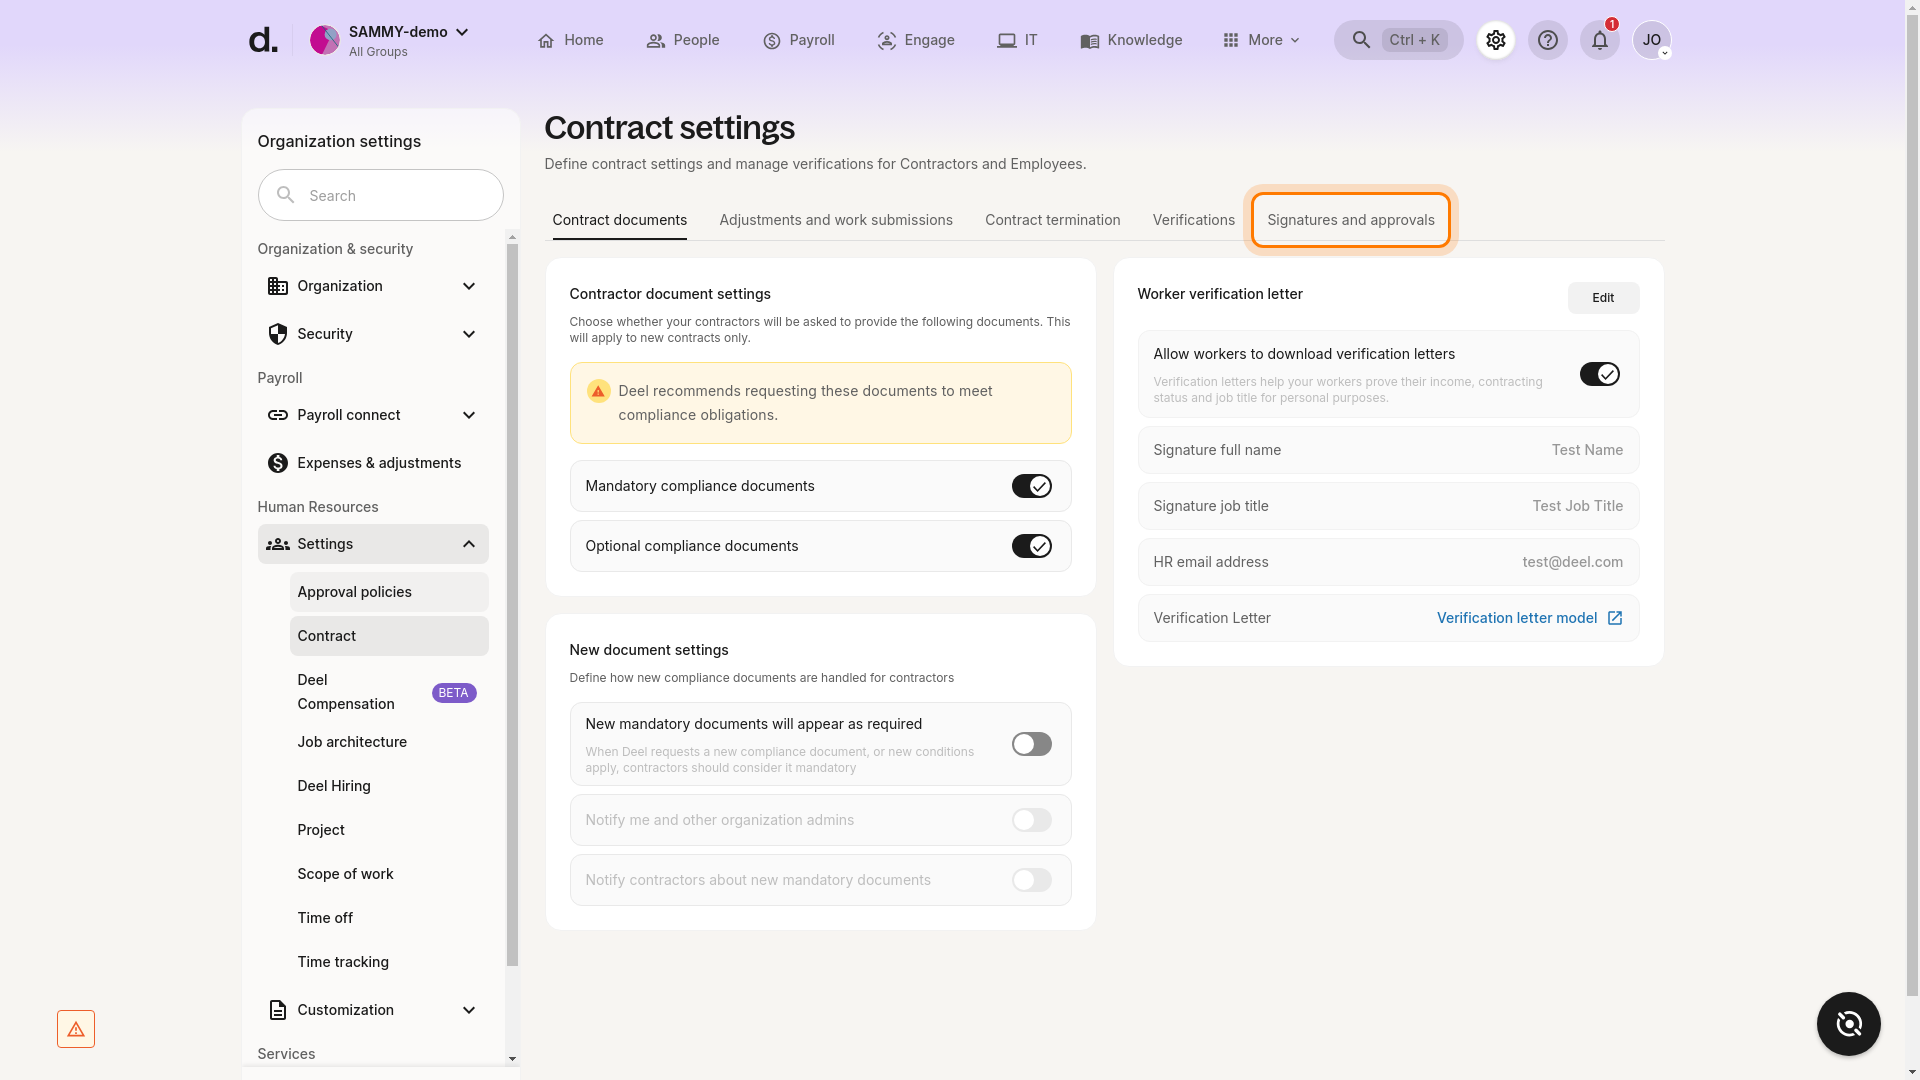The image size is (1920, 1080).
Task: Select the Contract documents tab
Action: [x=620, y=220]
